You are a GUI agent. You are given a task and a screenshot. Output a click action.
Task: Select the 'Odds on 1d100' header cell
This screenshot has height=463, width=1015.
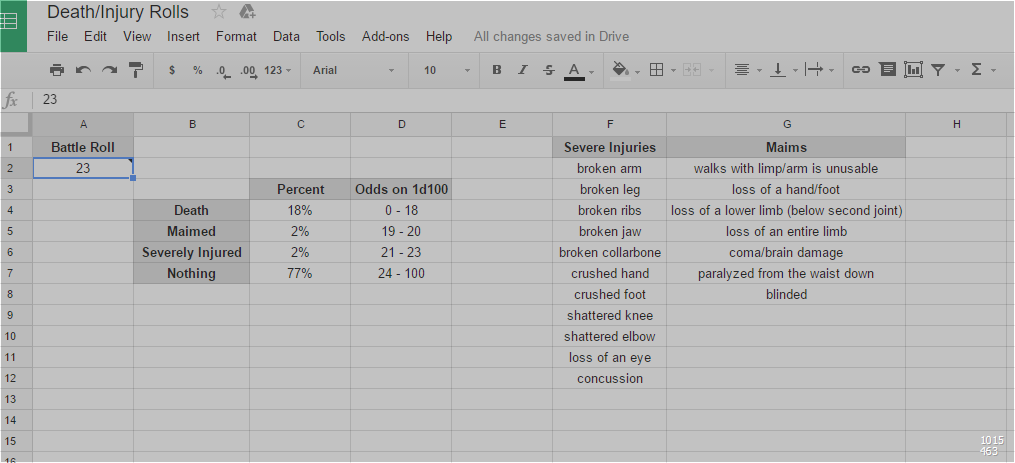coord(401,190)
